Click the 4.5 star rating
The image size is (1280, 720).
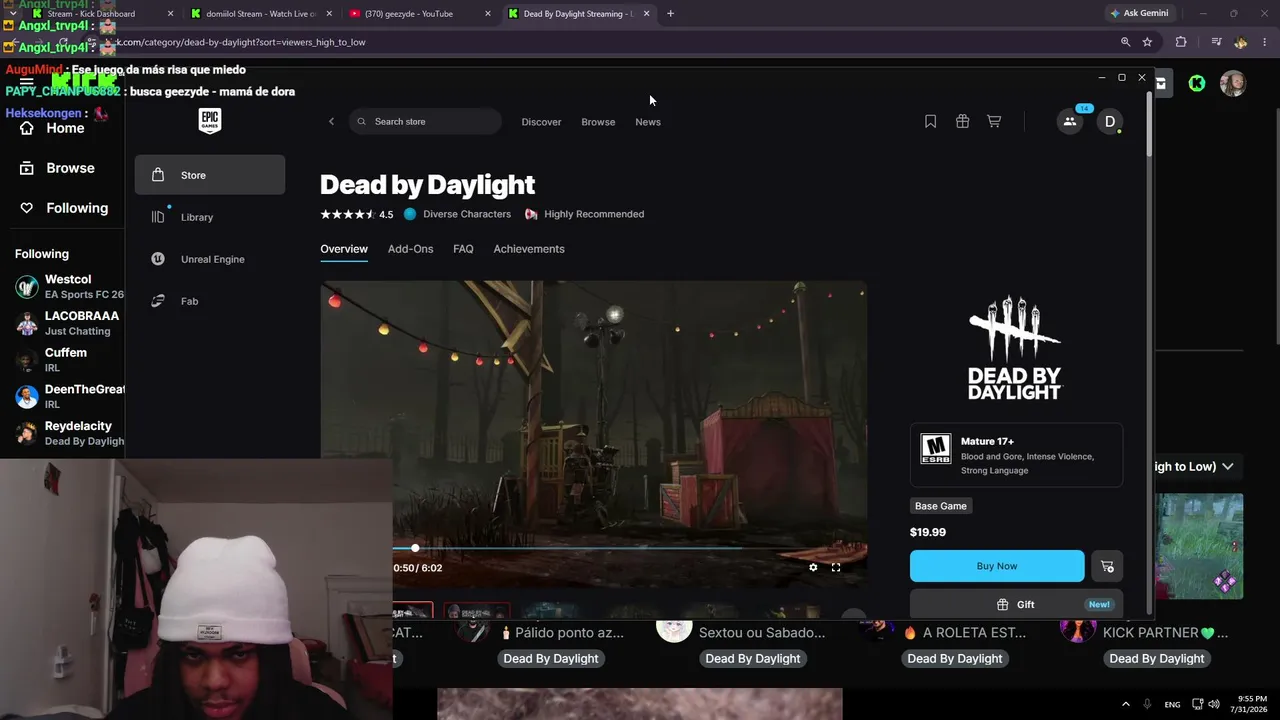pyautogui.click(x=357, y=214)
